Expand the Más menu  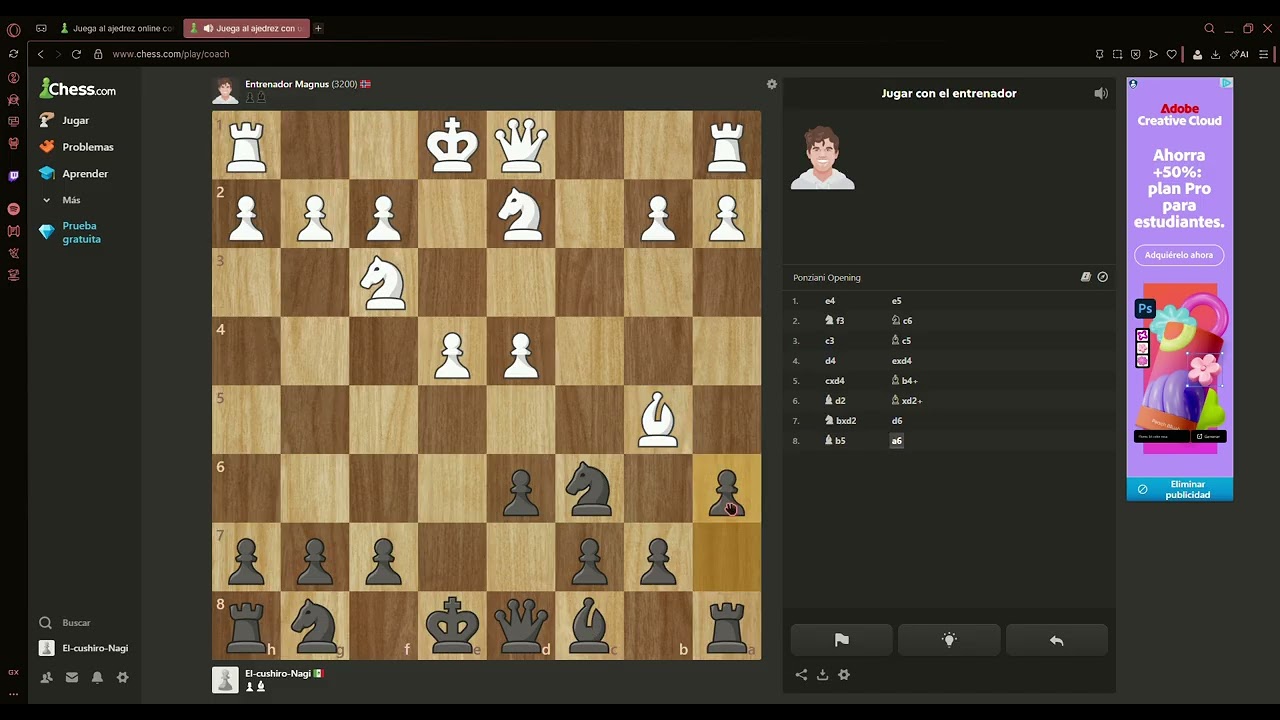[60, 200]
